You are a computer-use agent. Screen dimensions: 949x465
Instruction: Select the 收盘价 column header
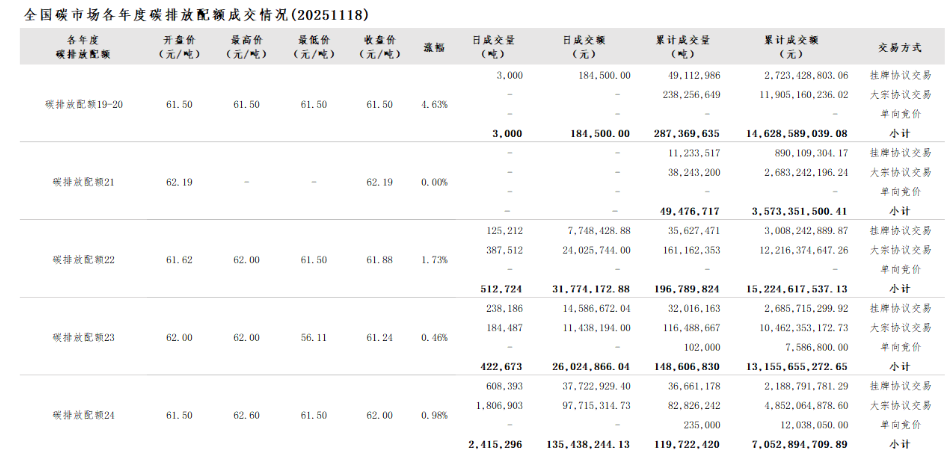click(x=380, y=46)
